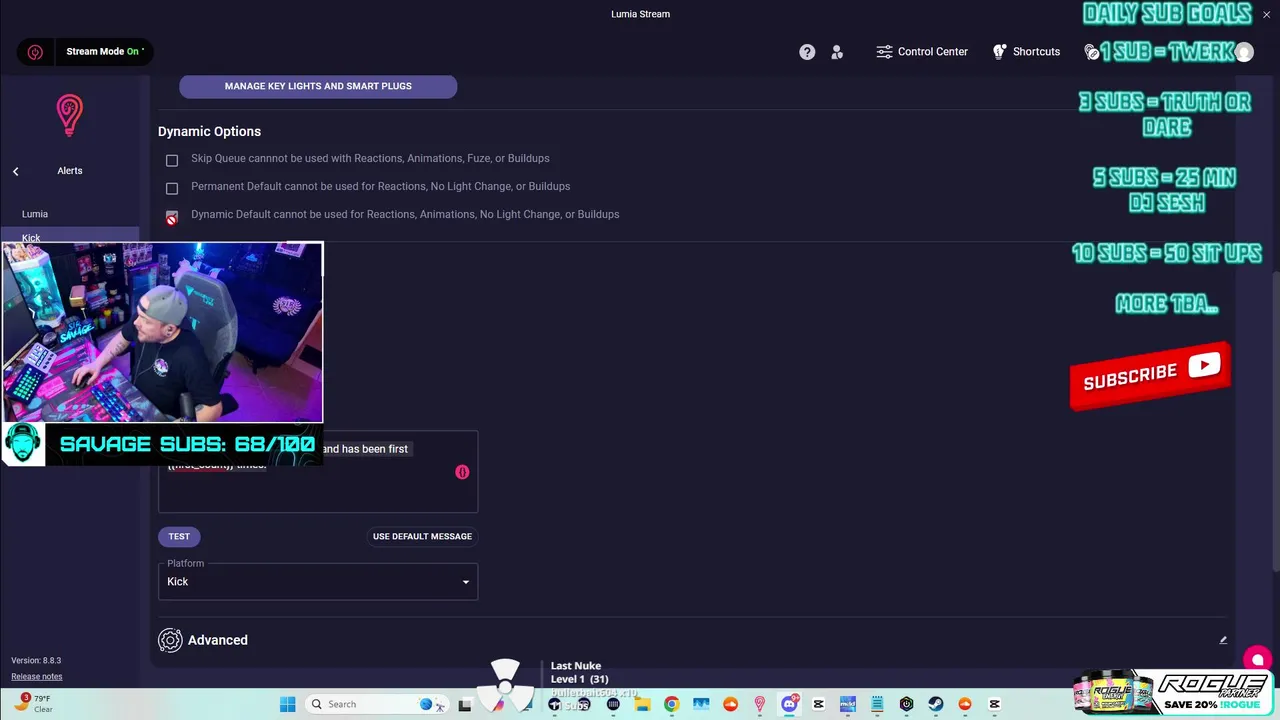Image resolution: width=1280 pixels, height=720 pixels.
Task: Open Shortcuts menu
Action: tap(1026, 52)
